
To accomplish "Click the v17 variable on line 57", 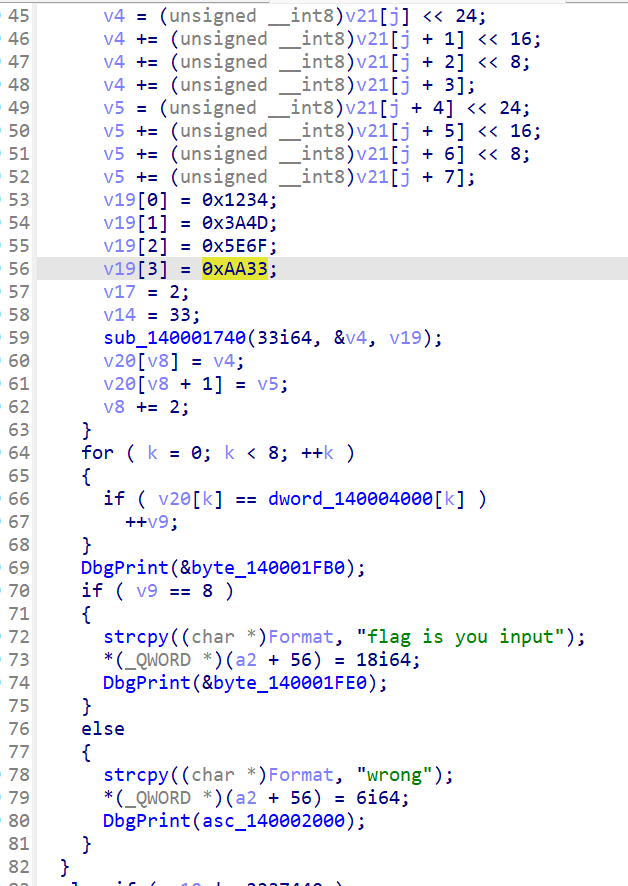I will 119,292.
